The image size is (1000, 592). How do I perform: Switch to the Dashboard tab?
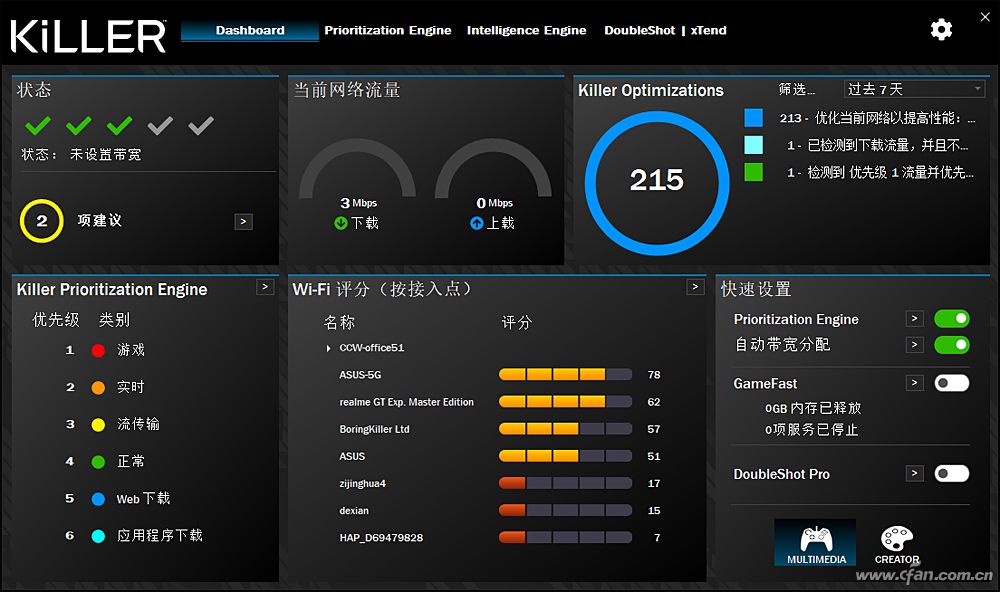tap(250, 30)
